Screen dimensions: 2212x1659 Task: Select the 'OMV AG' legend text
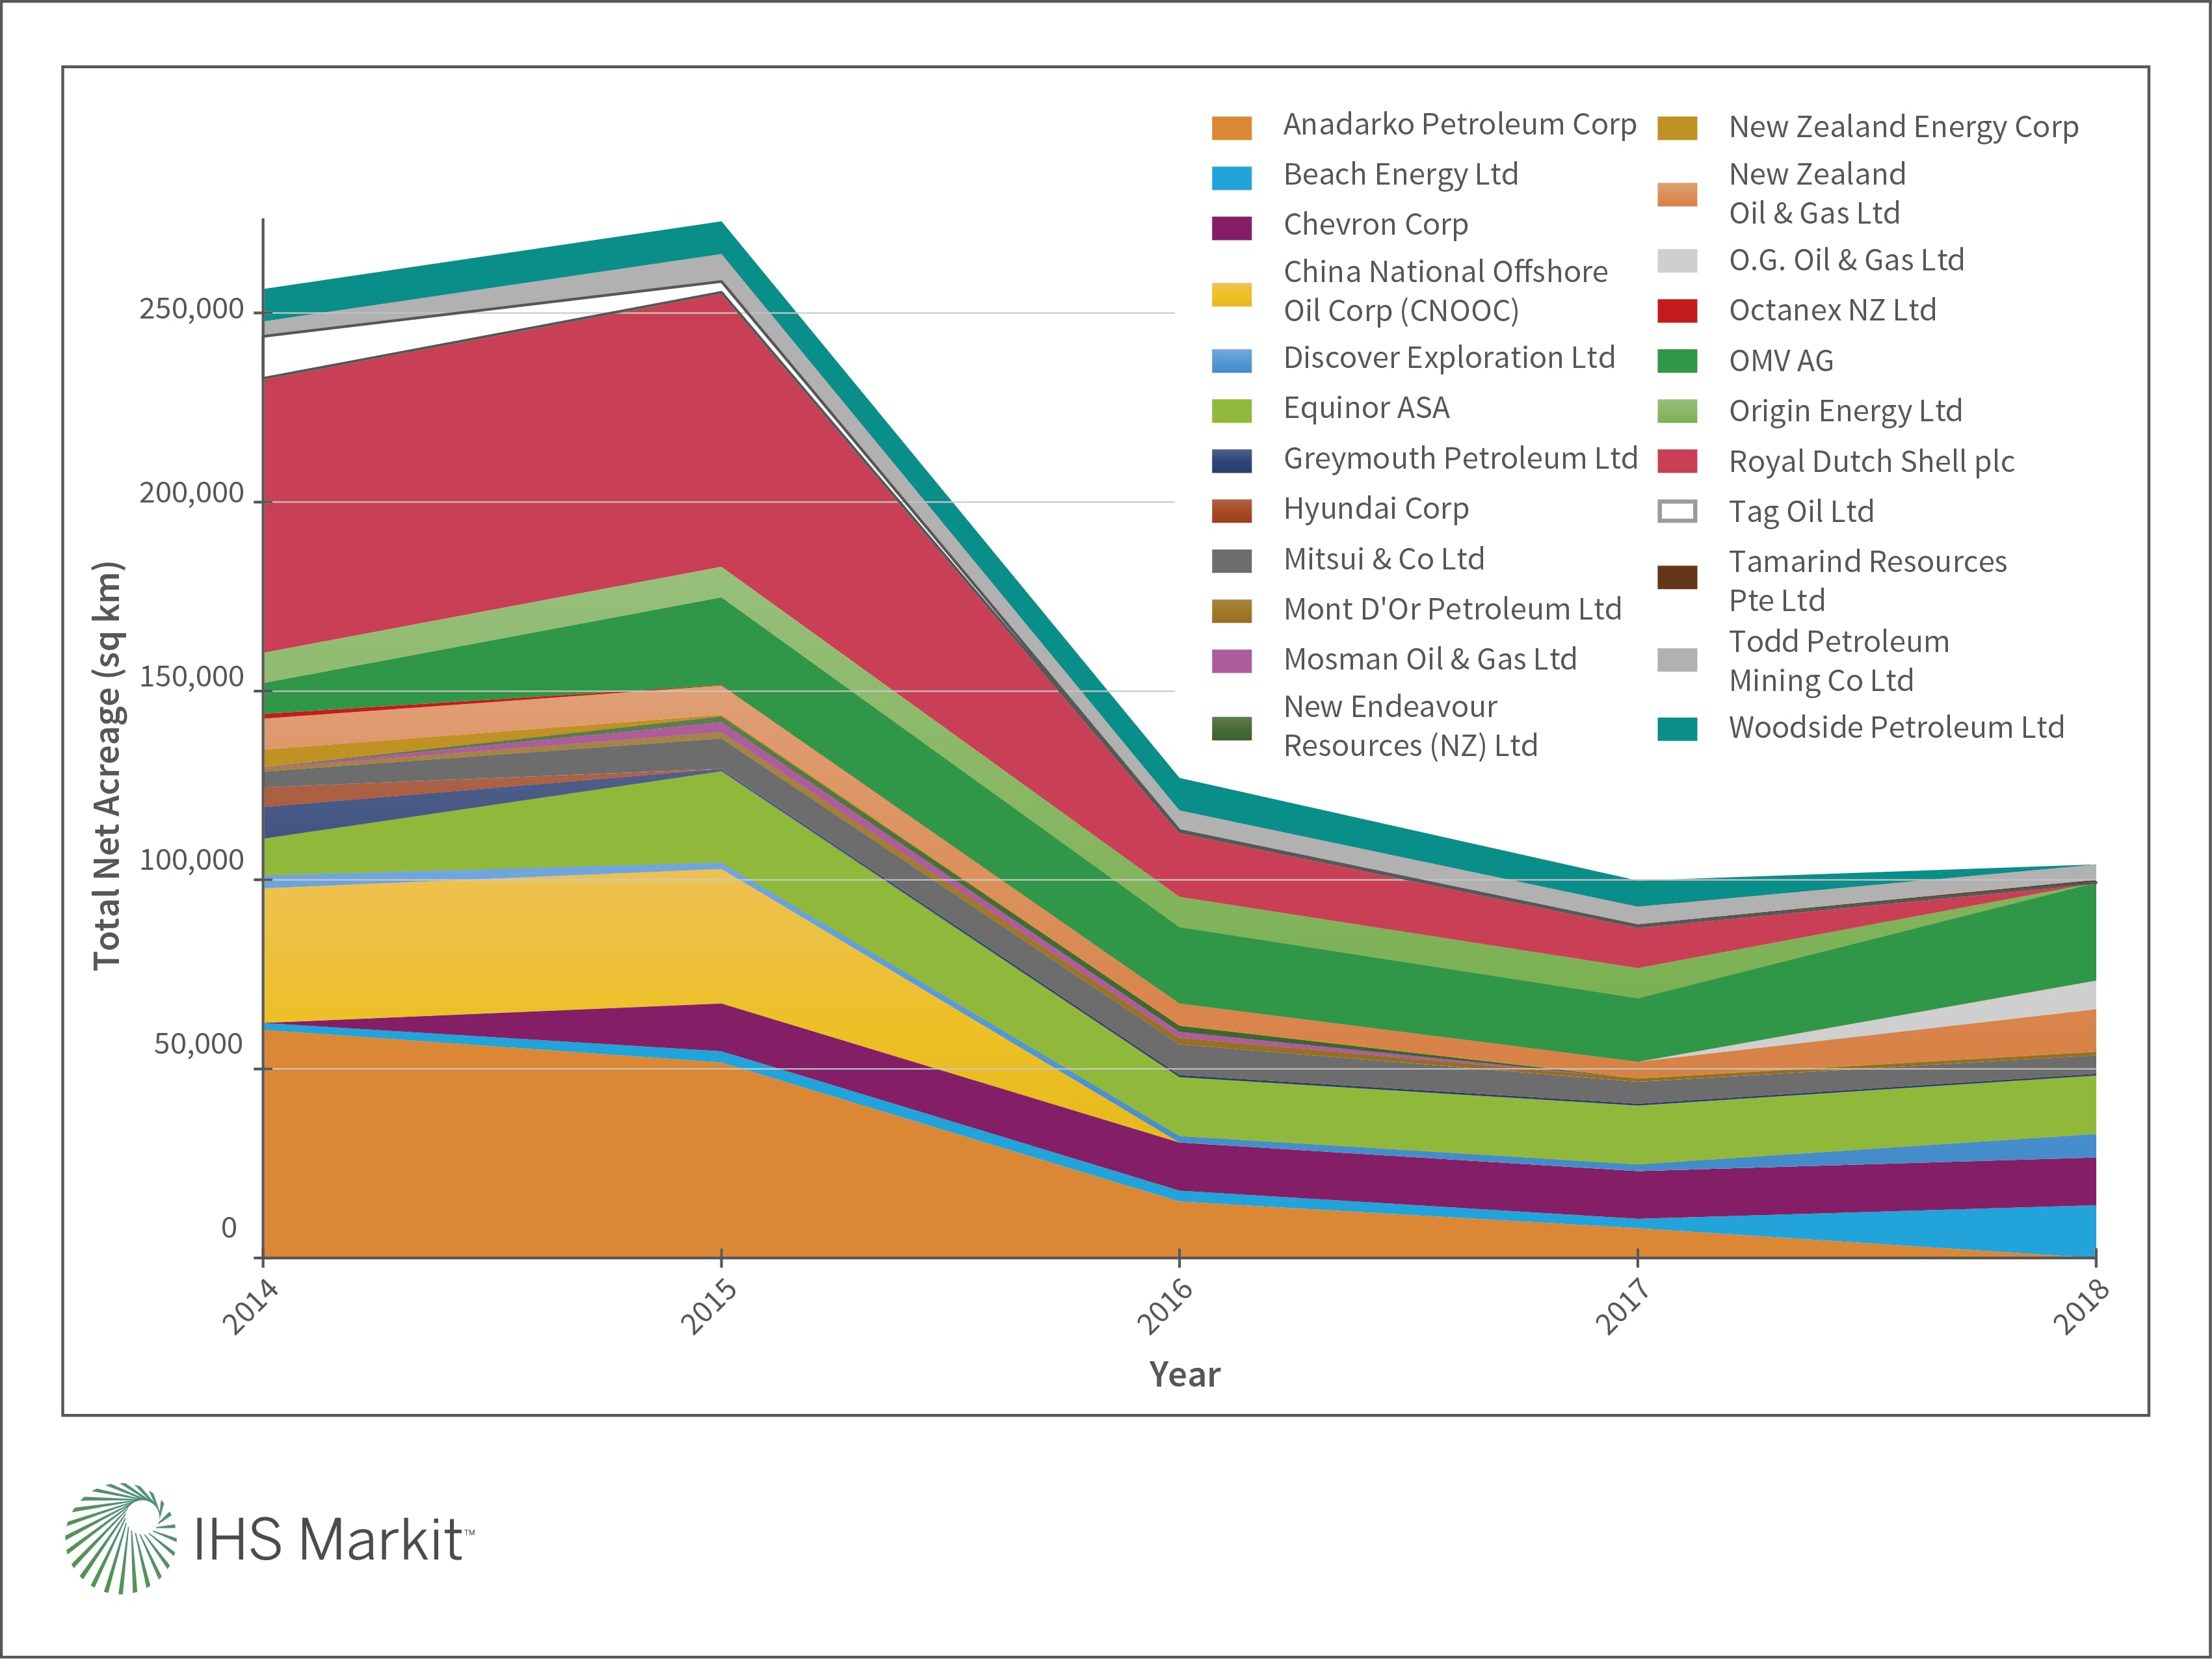[1781, 361]
